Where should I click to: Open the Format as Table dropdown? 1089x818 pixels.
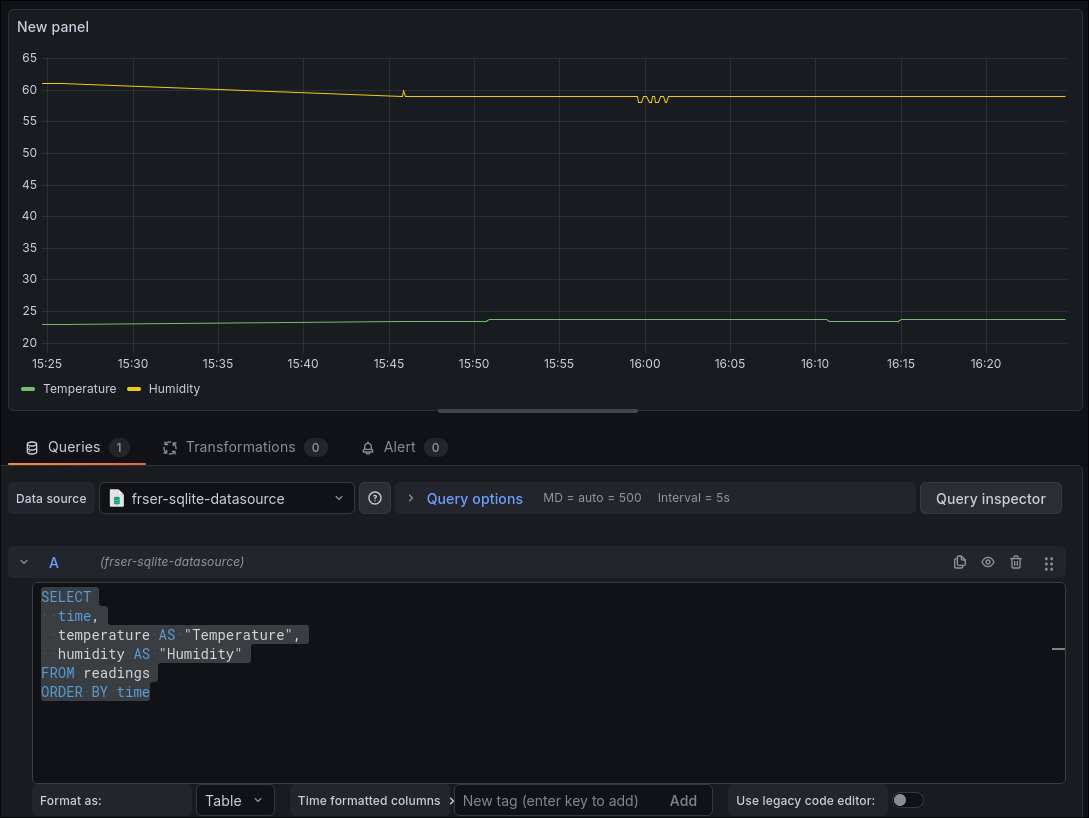[x=235, y=800]
